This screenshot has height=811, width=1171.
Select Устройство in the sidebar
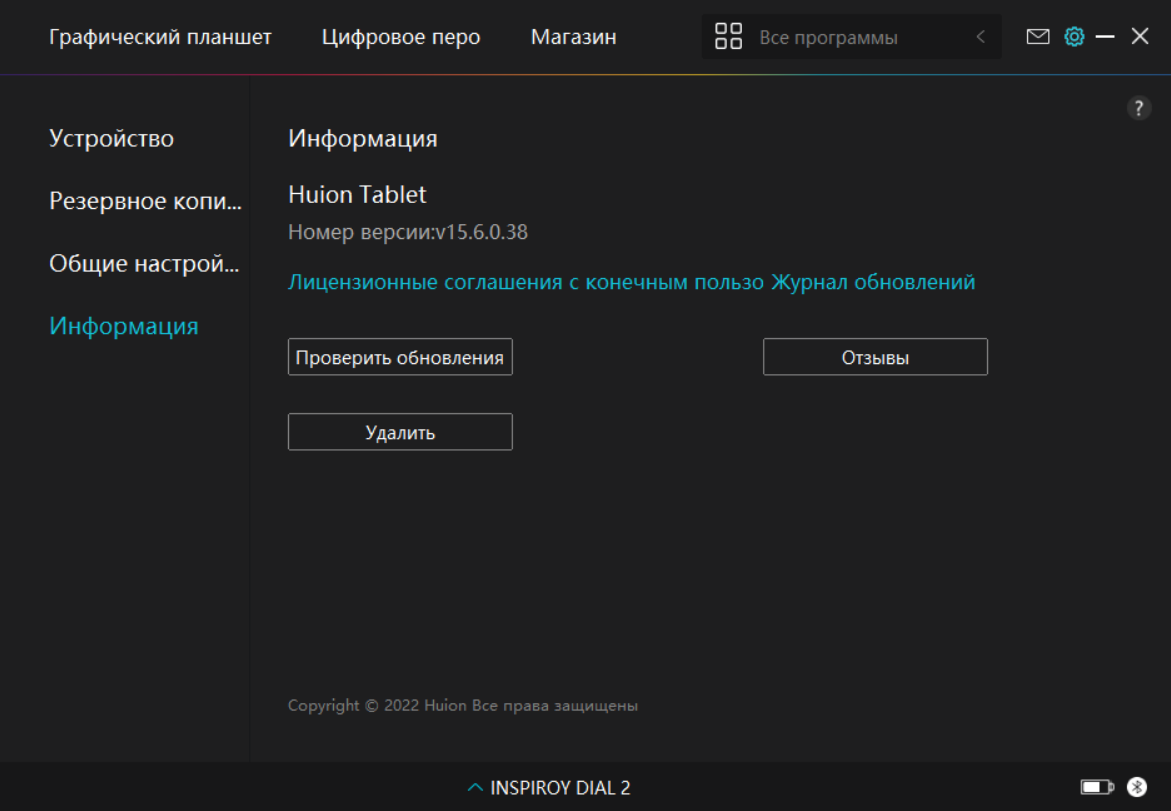[111, 138]
